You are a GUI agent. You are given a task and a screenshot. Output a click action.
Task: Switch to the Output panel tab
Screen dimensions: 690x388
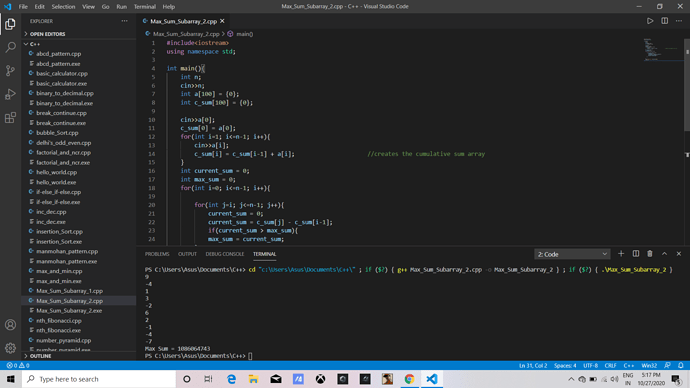[187, 254]
